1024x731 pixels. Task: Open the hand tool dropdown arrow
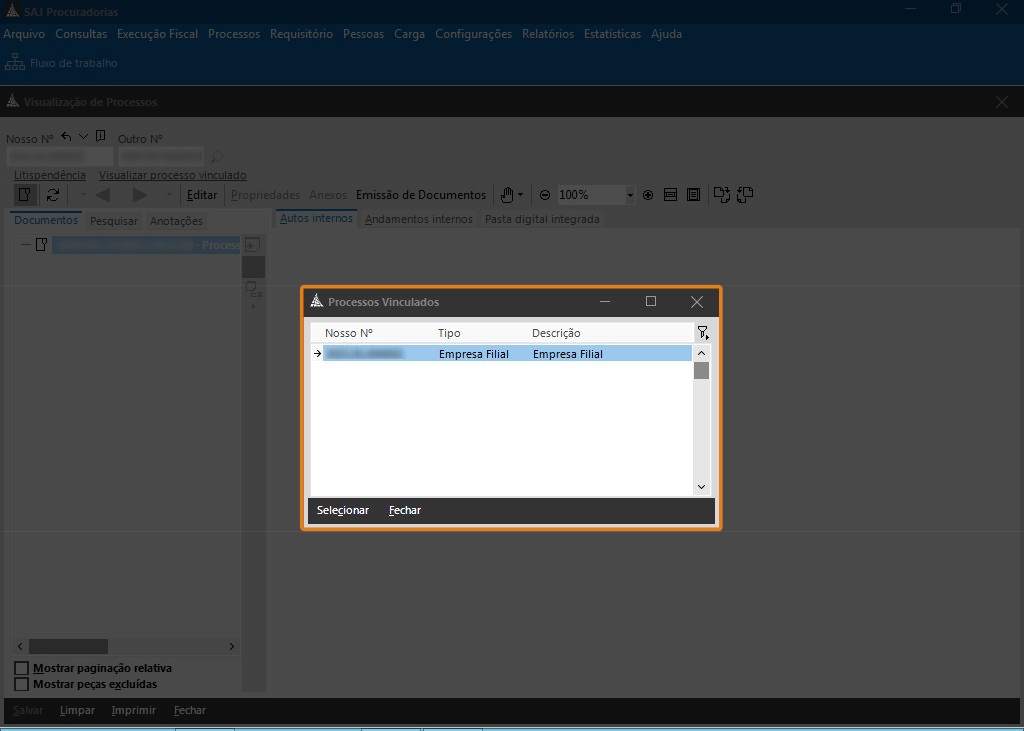coord(521,195)
